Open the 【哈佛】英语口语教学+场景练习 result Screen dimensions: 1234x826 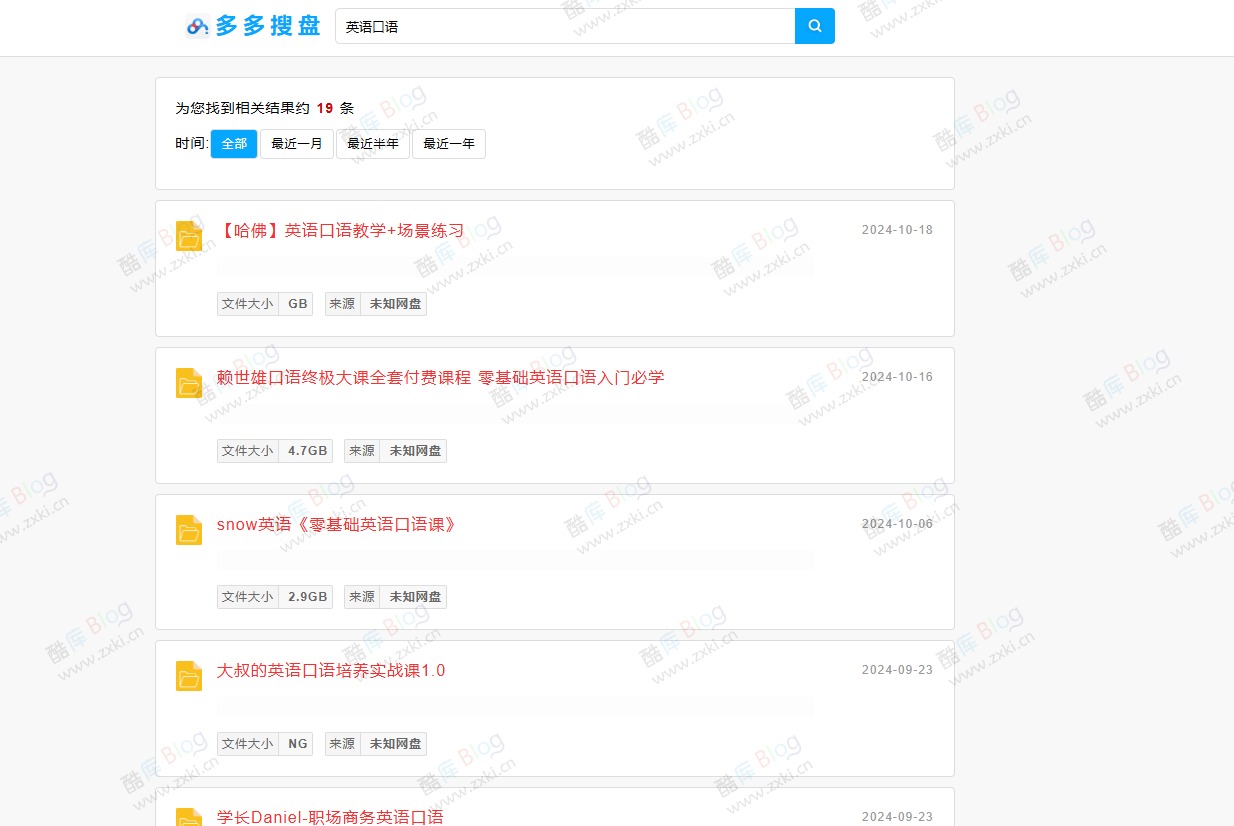pyautogui.click(x=339, y=229)
